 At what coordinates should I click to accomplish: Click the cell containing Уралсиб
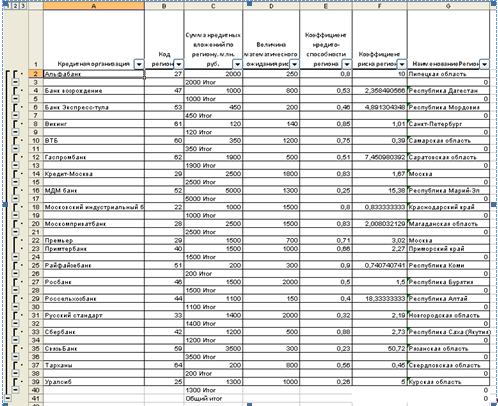click(94, 382)
